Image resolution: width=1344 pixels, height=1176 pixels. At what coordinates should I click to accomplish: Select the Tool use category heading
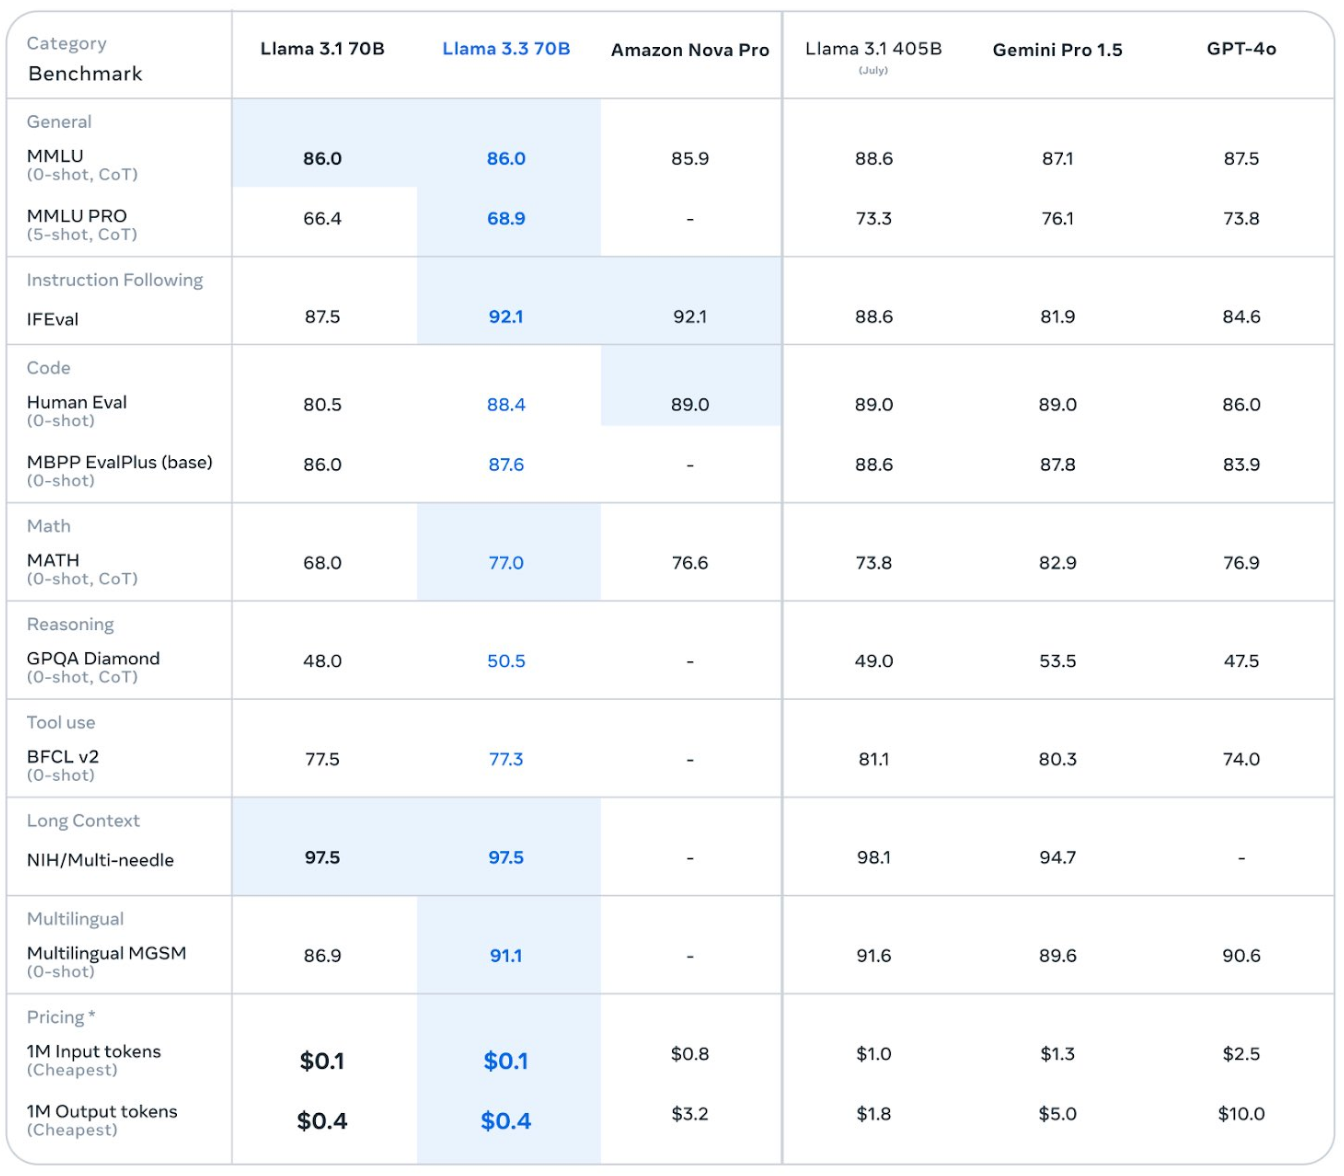61,723
